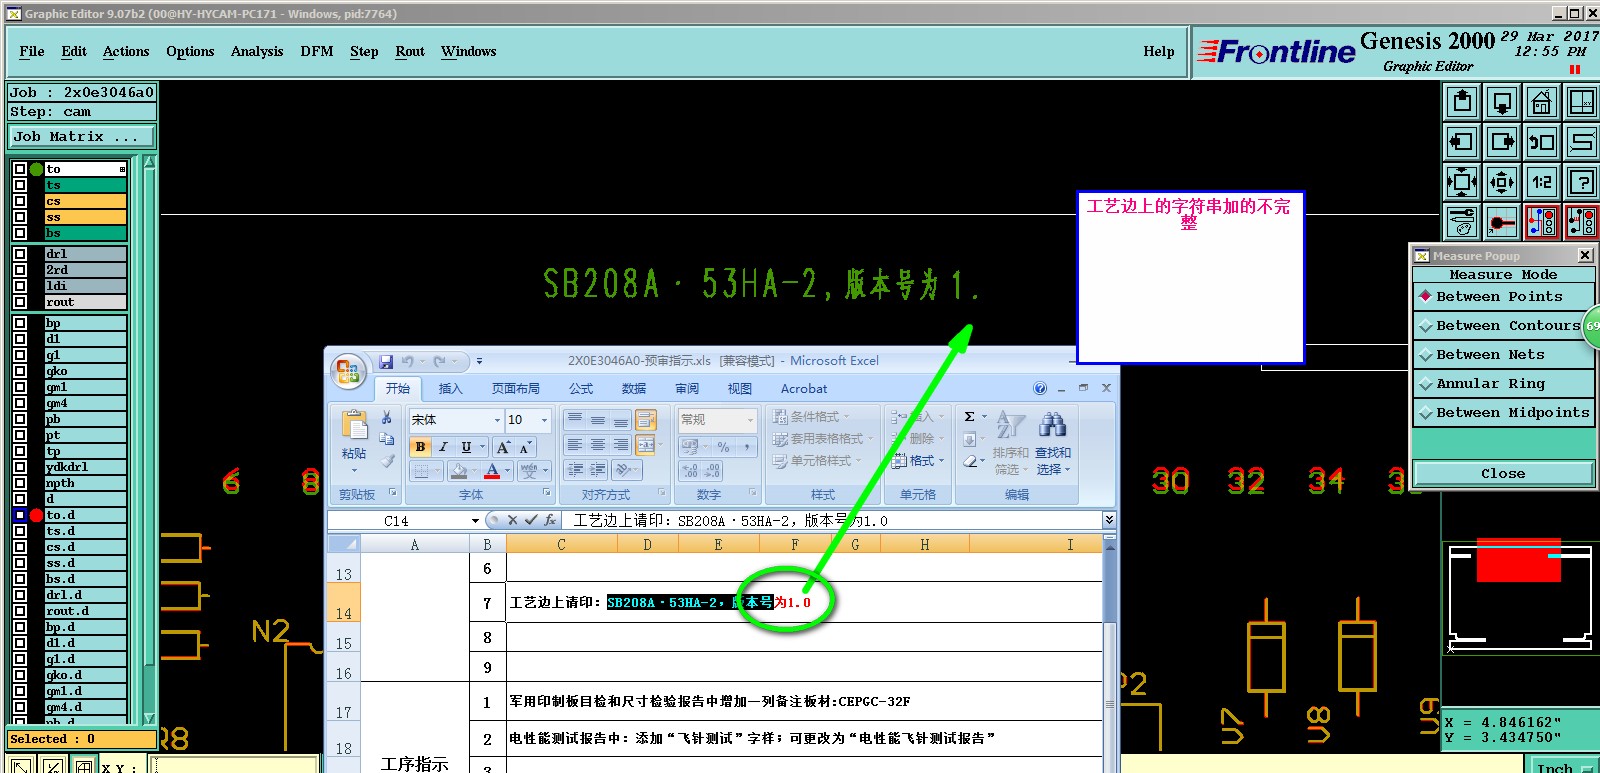Click the zoom in converging arrows icon
The image size is (1600, 773).
1462,182
